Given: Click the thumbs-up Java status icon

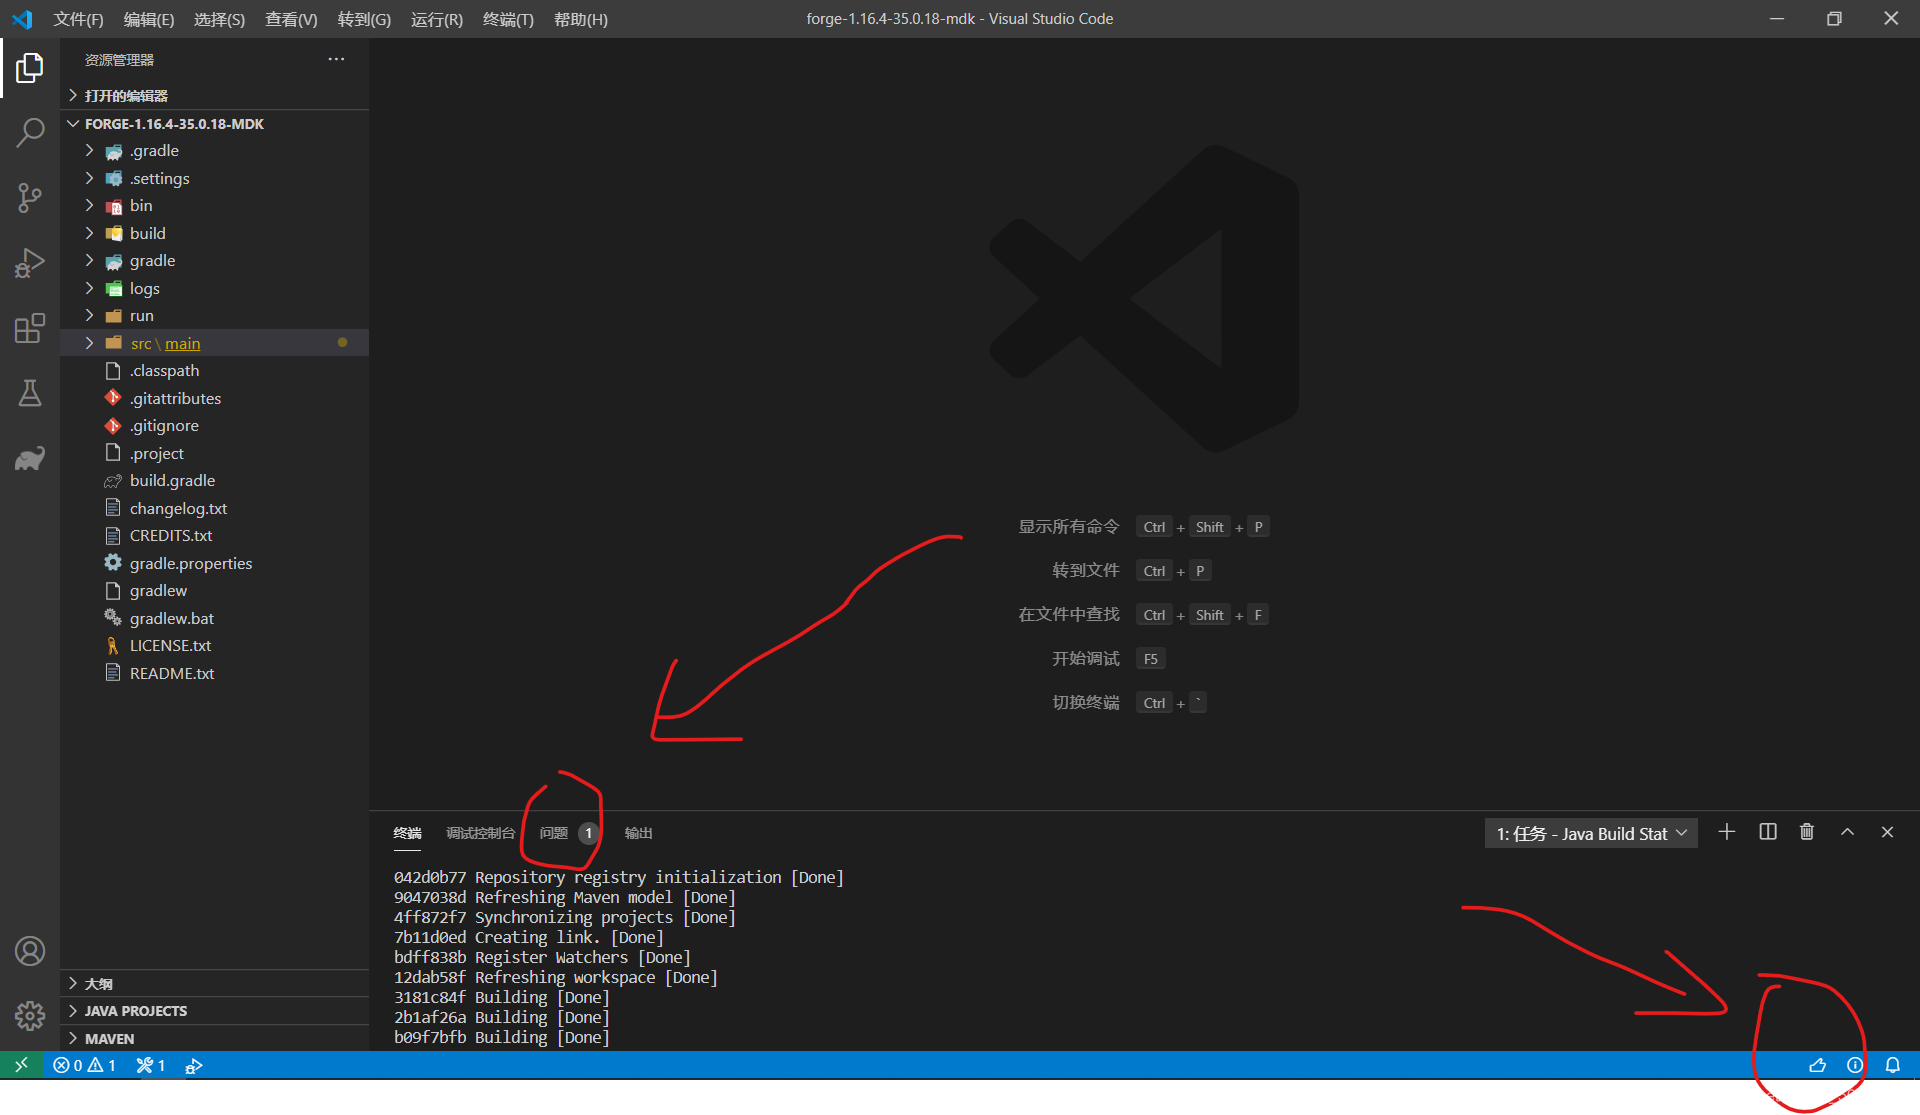Looking at the screenshot, I should click(x=1817, y=1065).
